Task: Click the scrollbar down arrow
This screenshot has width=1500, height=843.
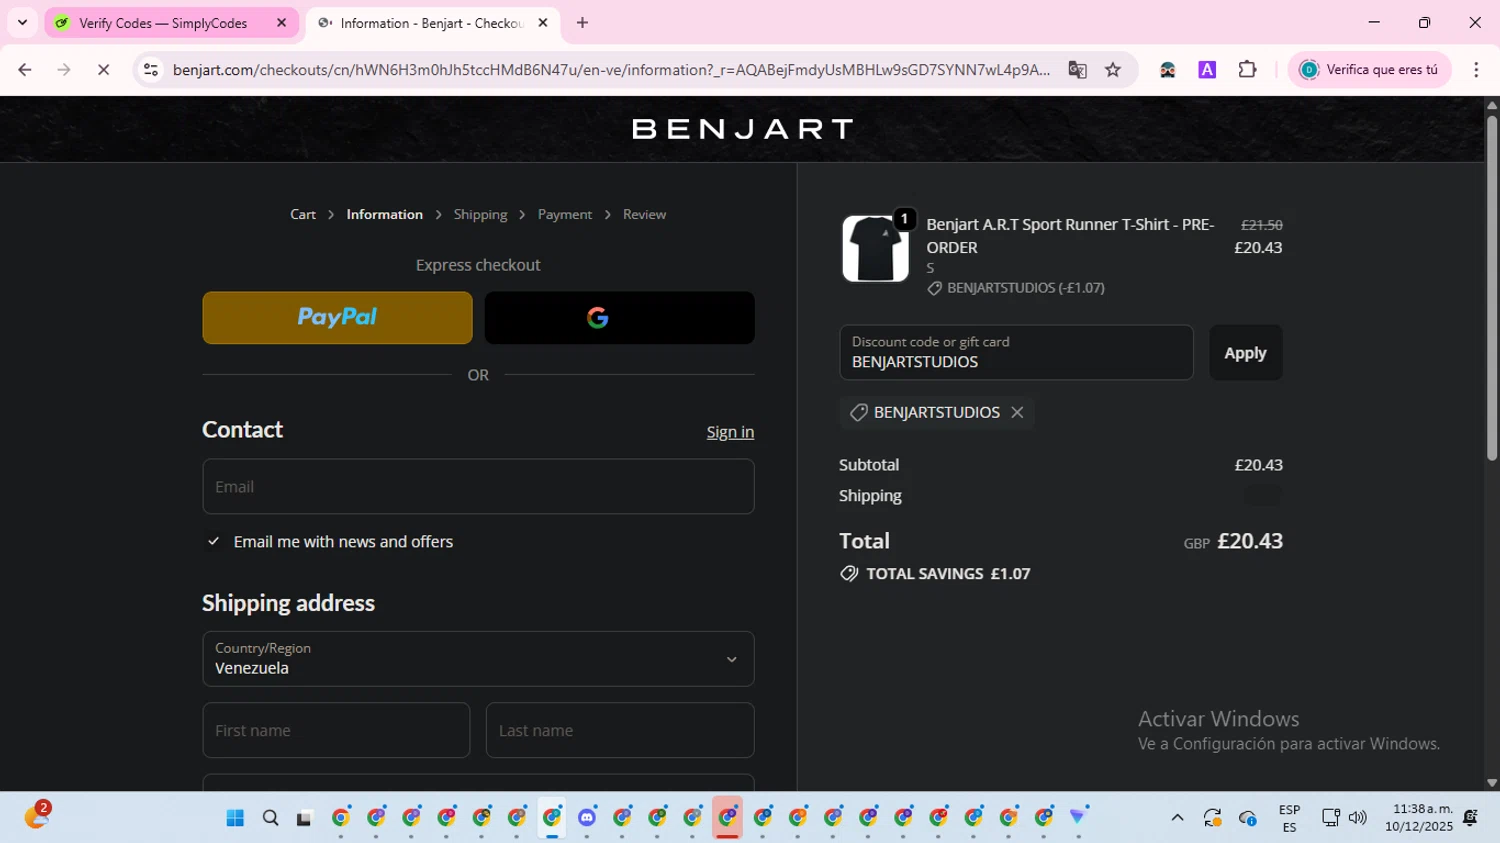Action: click(x=1492, y=783)
